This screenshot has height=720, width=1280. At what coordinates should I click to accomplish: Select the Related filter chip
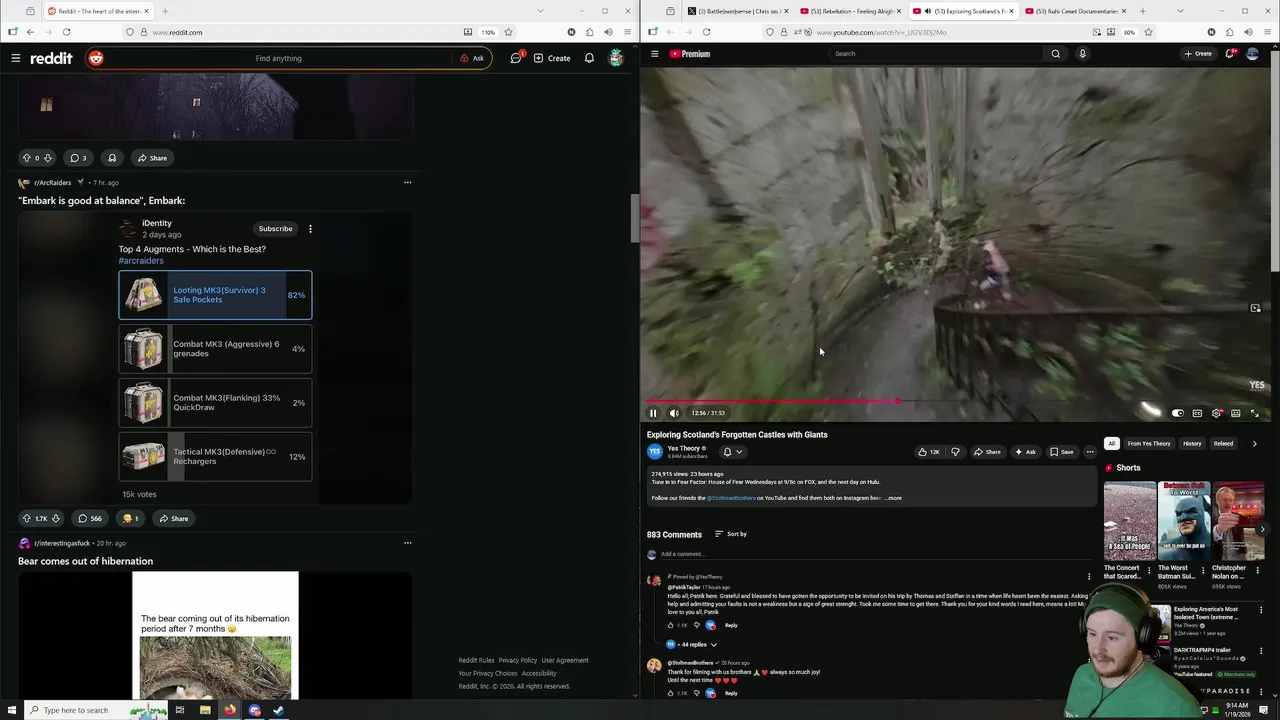1223,443
